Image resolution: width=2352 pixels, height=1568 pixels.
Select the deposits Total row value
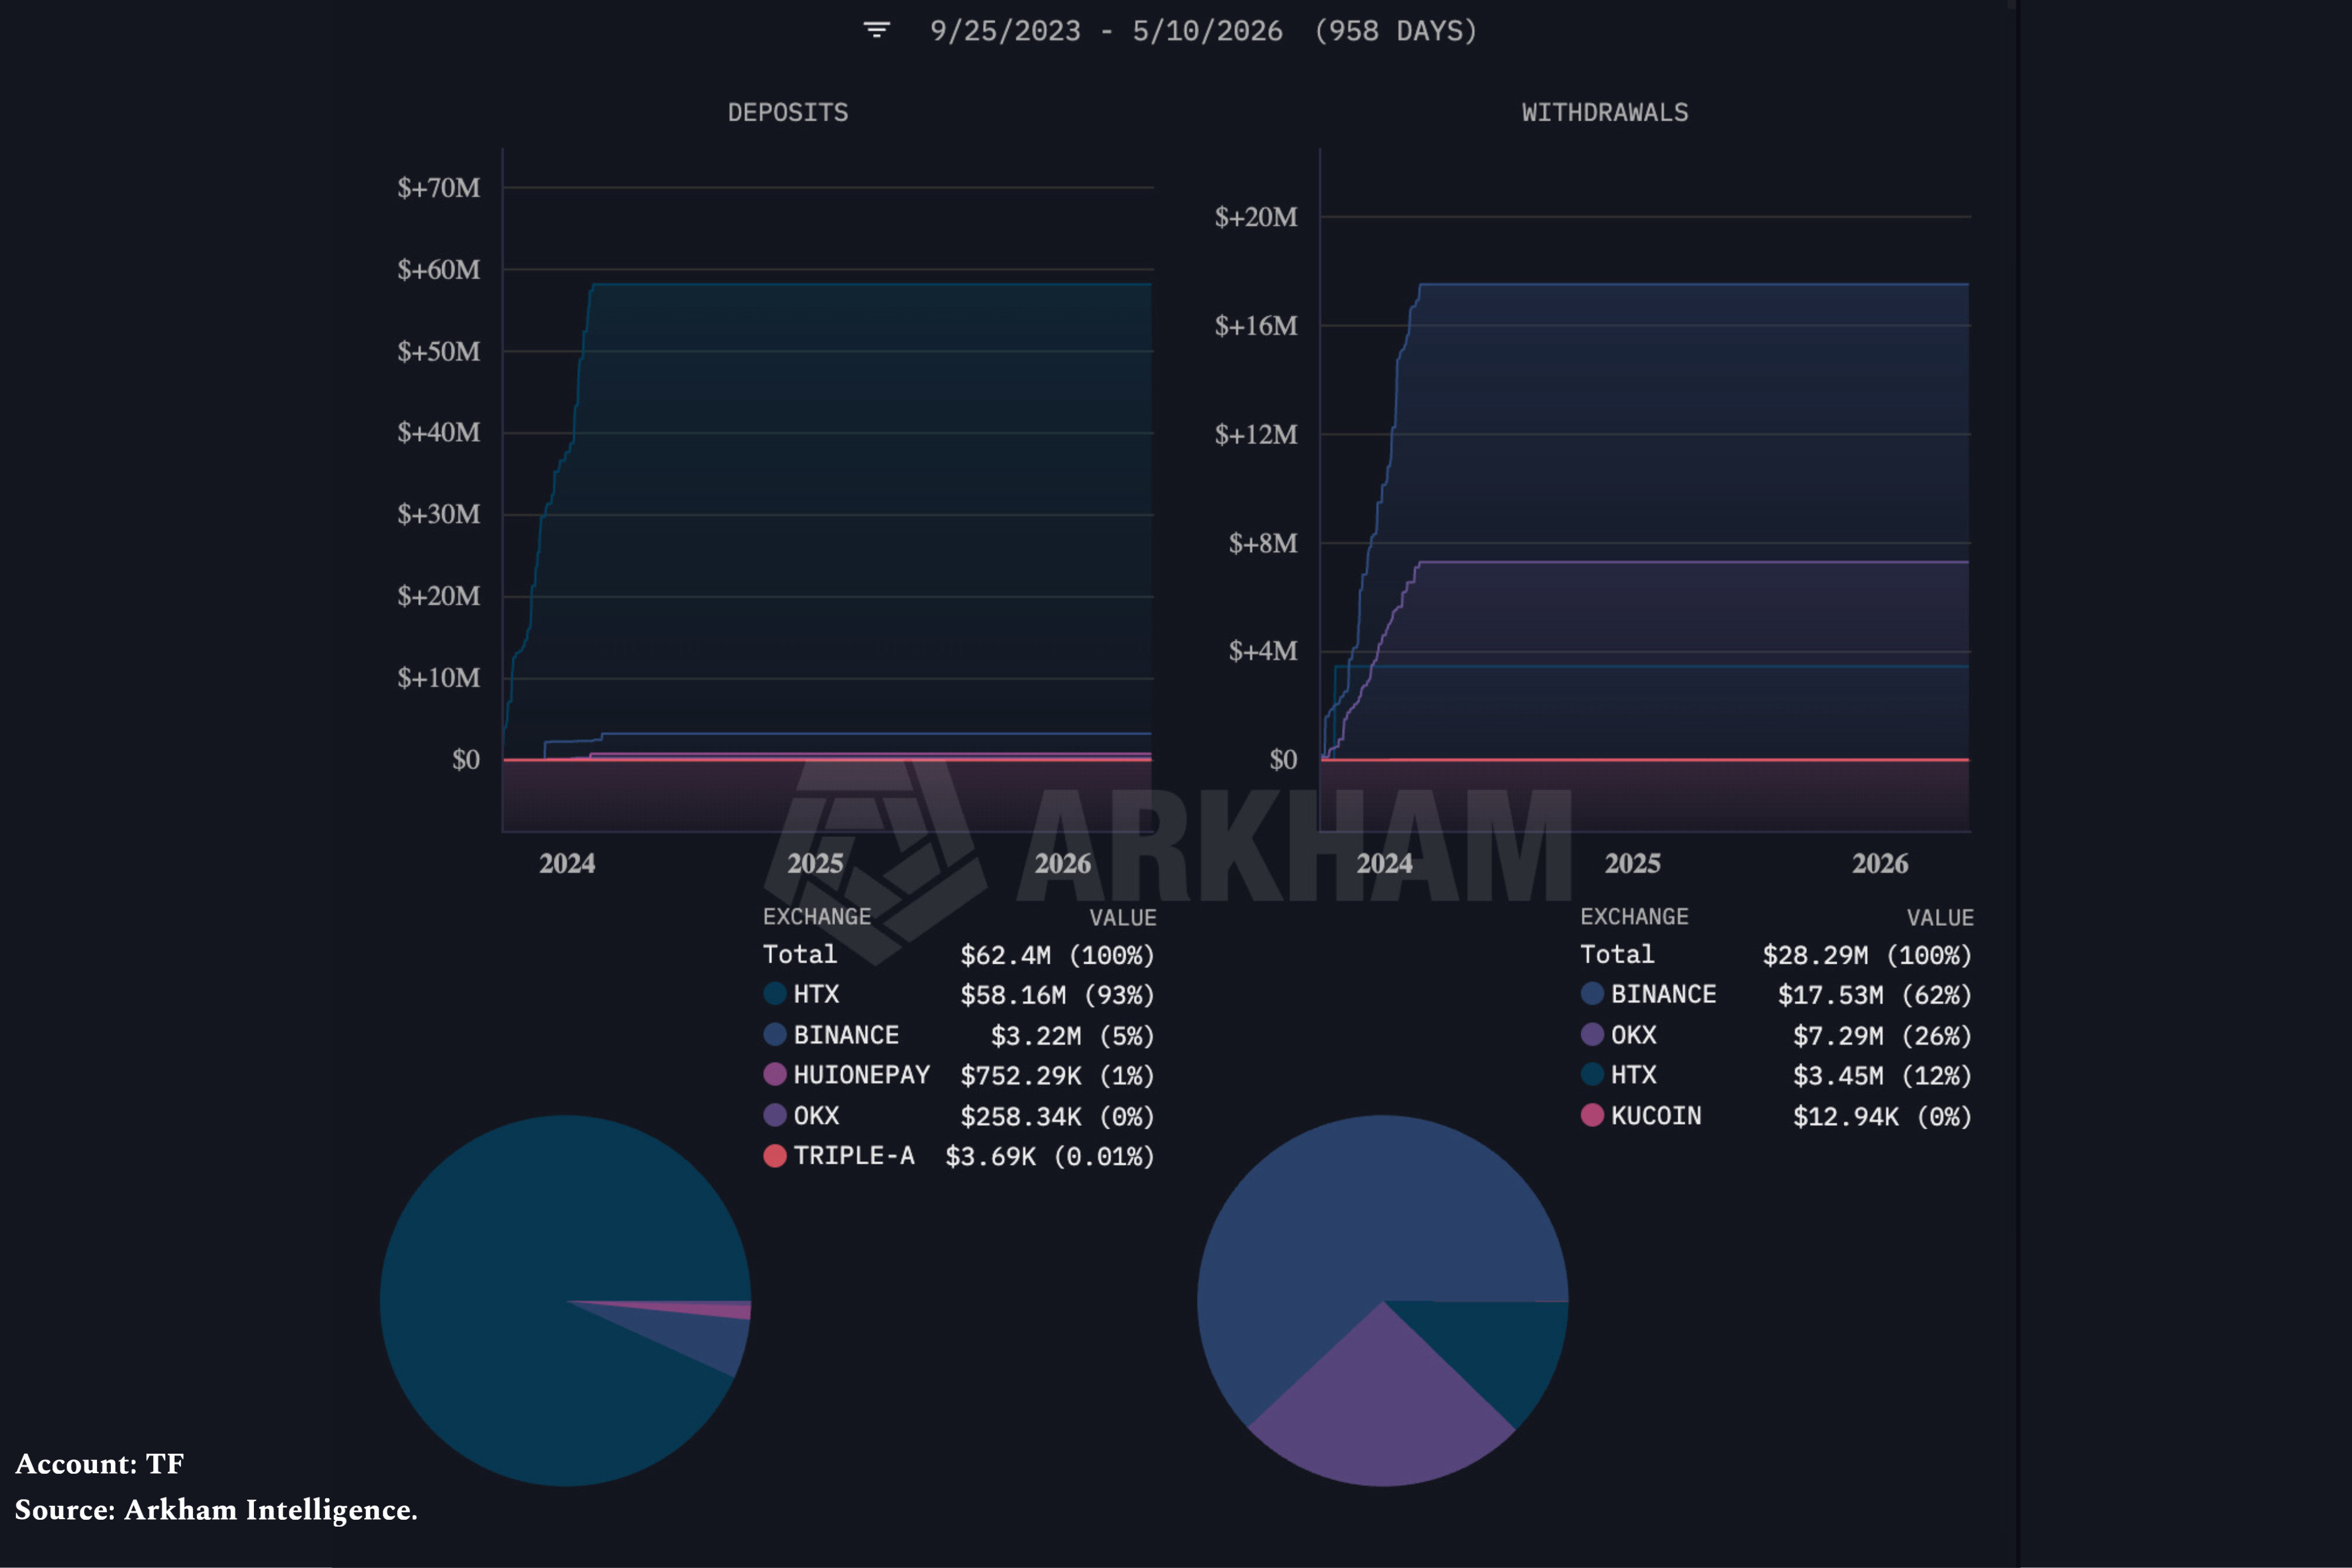tap(1057, 955)
